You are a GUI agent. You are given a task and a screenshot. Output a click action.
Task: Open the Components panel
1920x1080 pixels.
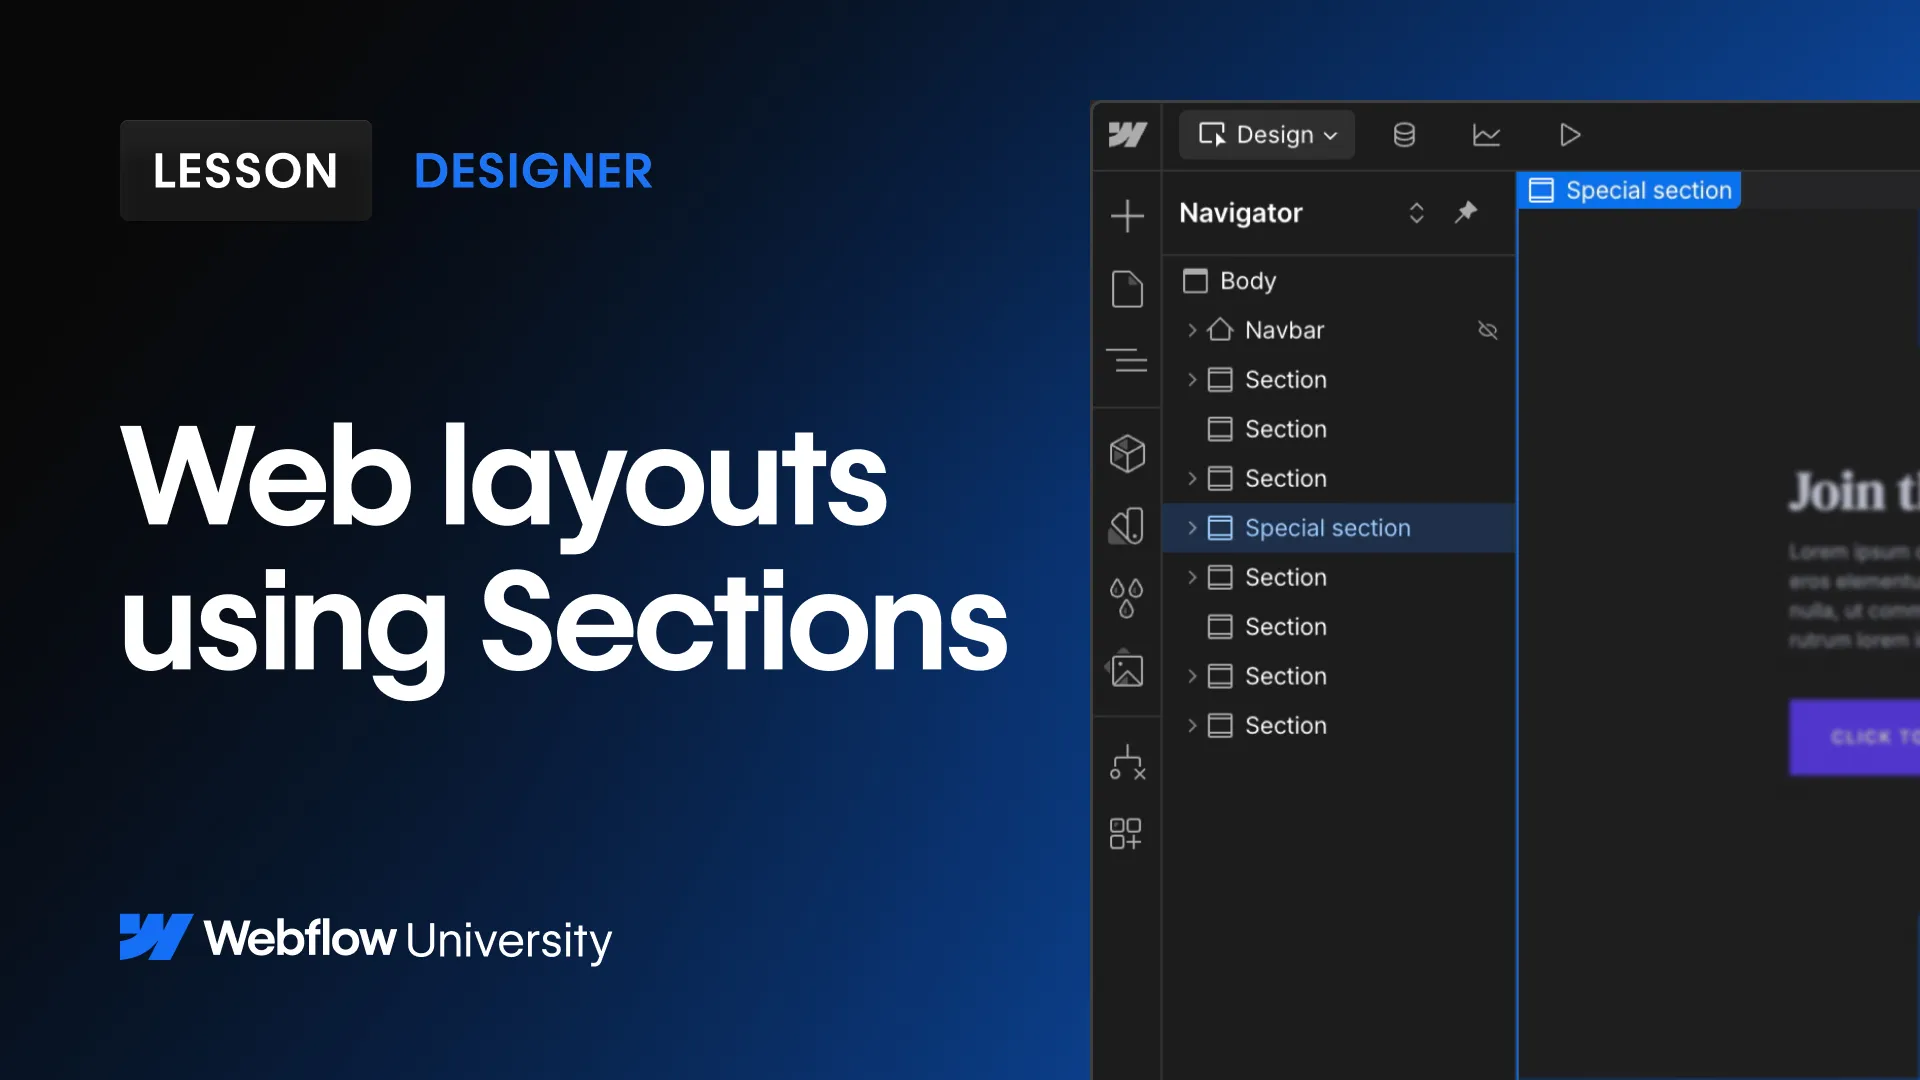[x=1127, y=452]
